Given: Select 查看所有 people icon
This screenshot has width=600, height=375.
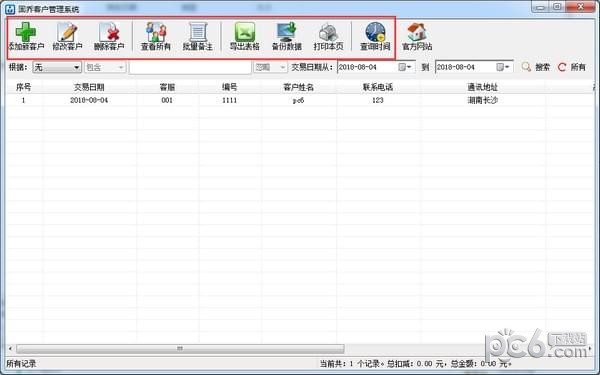Looking at the screenshot, I should click(x=156, y=32).
